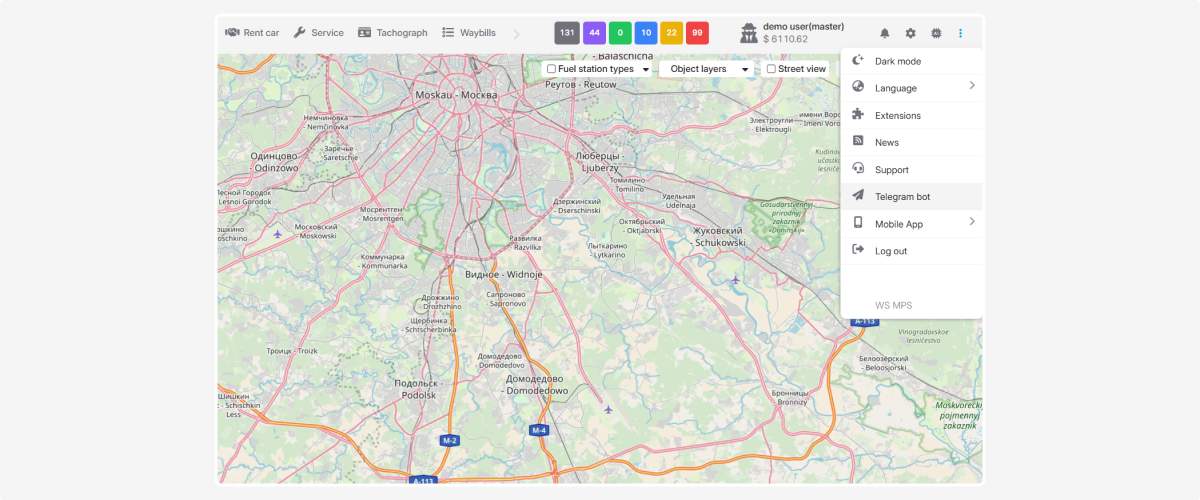The width and height of the screenshot is (1200, 500).
Task: Click the notifications bell icon
Action: (x=884, y=33)
